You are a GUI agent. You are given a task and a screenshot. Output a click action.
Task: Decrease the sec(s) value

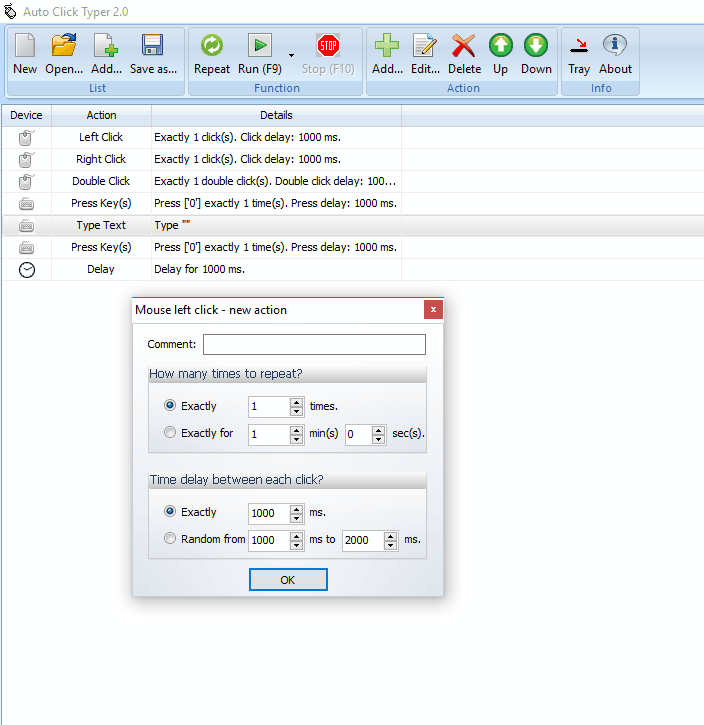point(379,439)
